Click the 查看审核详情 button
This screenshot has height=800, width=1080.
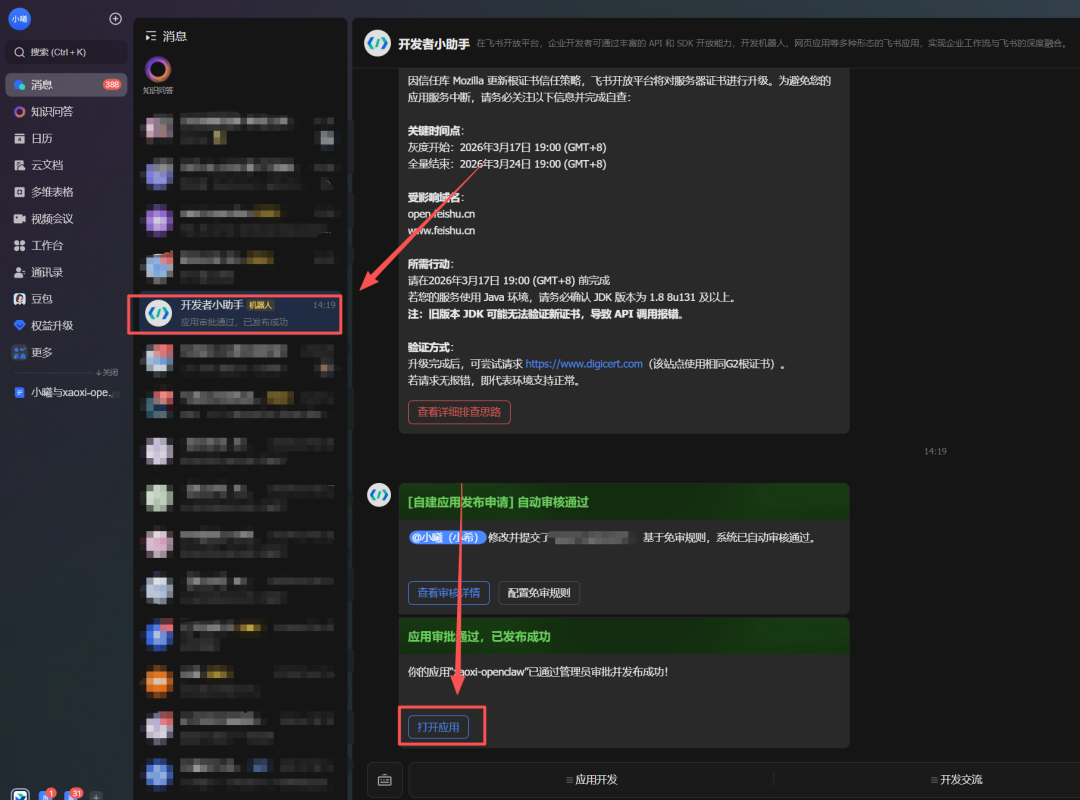click(x=448, y=593)
